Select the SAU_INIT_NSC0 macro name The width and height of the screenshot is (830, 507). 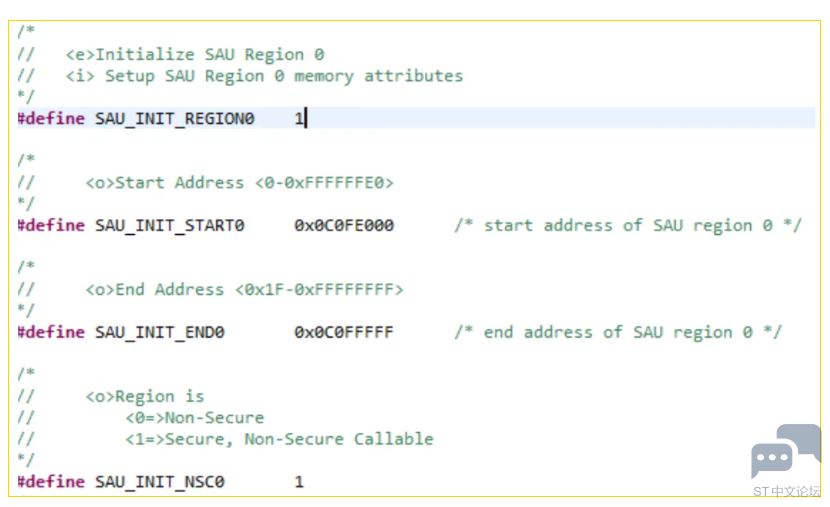pyautogui.click(x=159, y=482)
